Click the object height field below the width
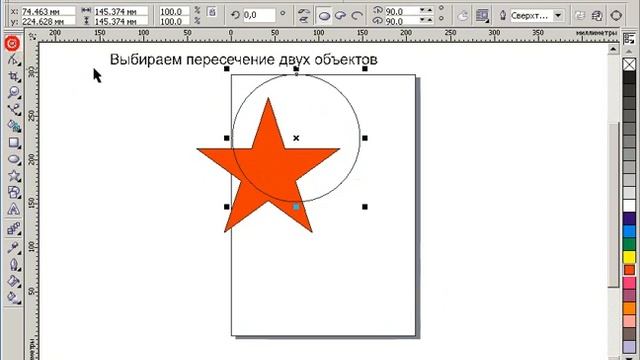This screenshot has height=360, width=640. click(x=120, y=21)
